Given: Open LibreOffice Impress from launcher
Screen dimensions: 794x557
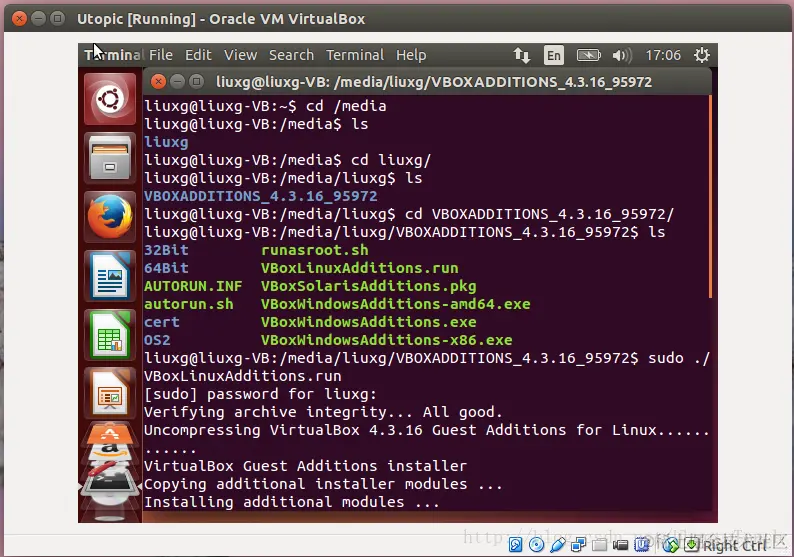Looking at the screenshot, I should coord(110,393).
